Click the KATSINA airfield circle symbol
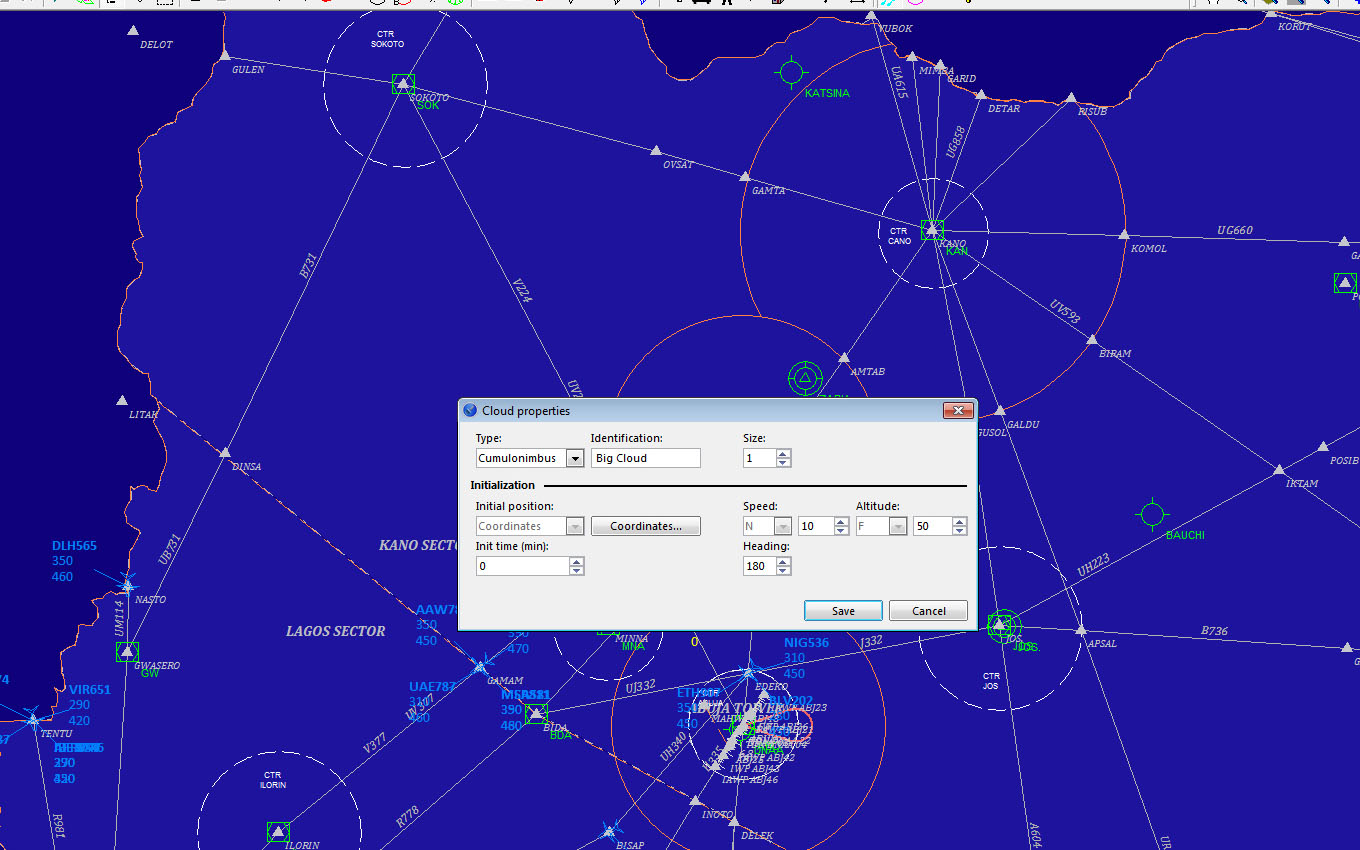Screen dimensions: 1360x850 click(792, 72)
